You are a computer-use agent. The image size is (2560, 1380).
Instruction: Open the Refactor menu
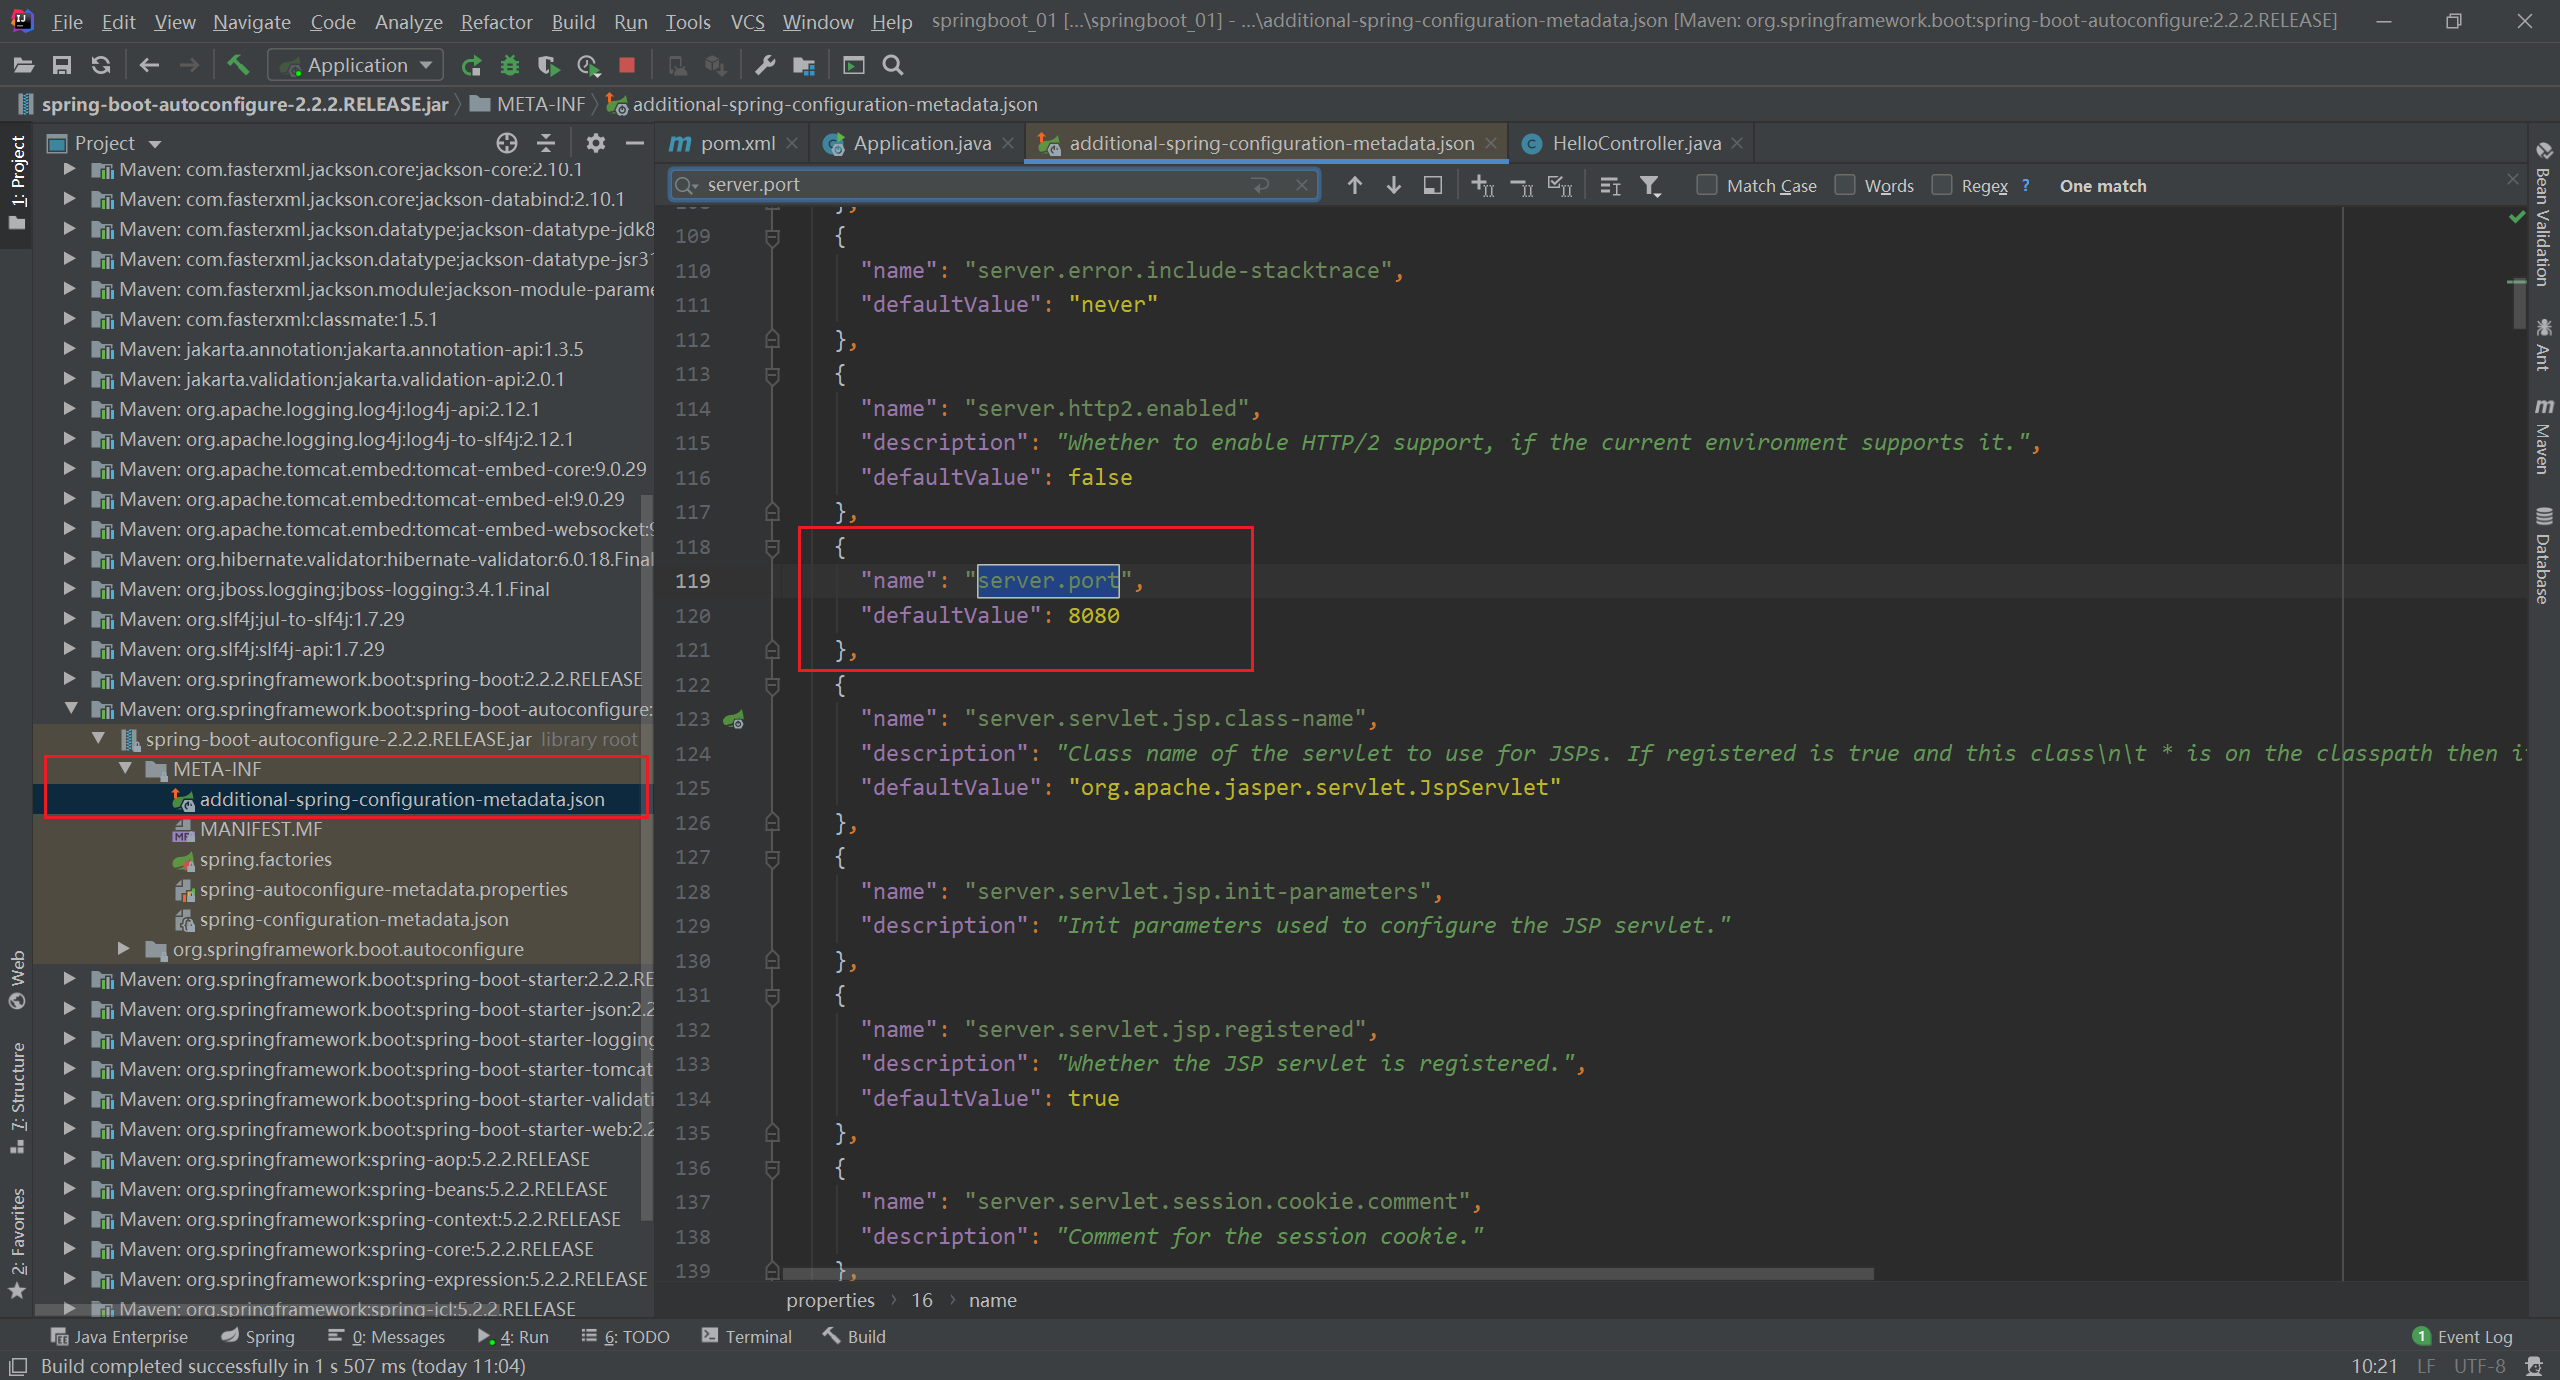[x=496, y=21]
